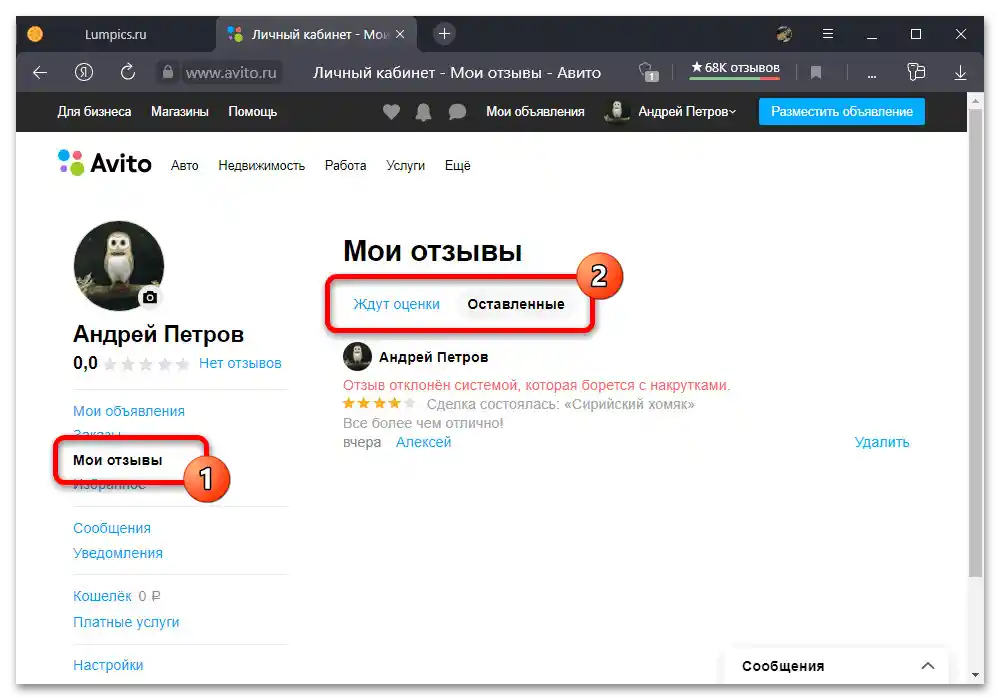This screenshot has width=1000, height=700.
Task: Click the scrollbar up arrow
Action: 975,101
